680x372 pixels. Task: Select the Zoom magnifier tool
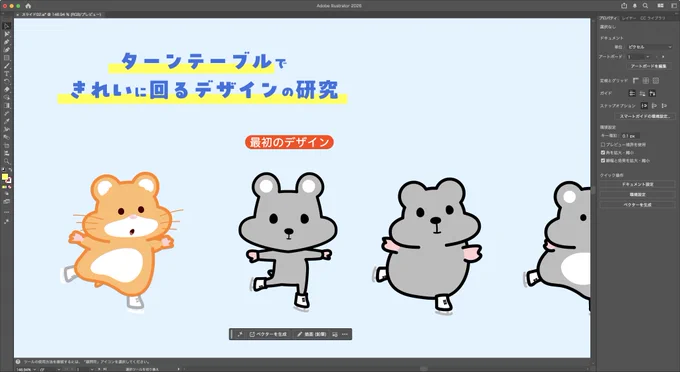click(7, 161)
